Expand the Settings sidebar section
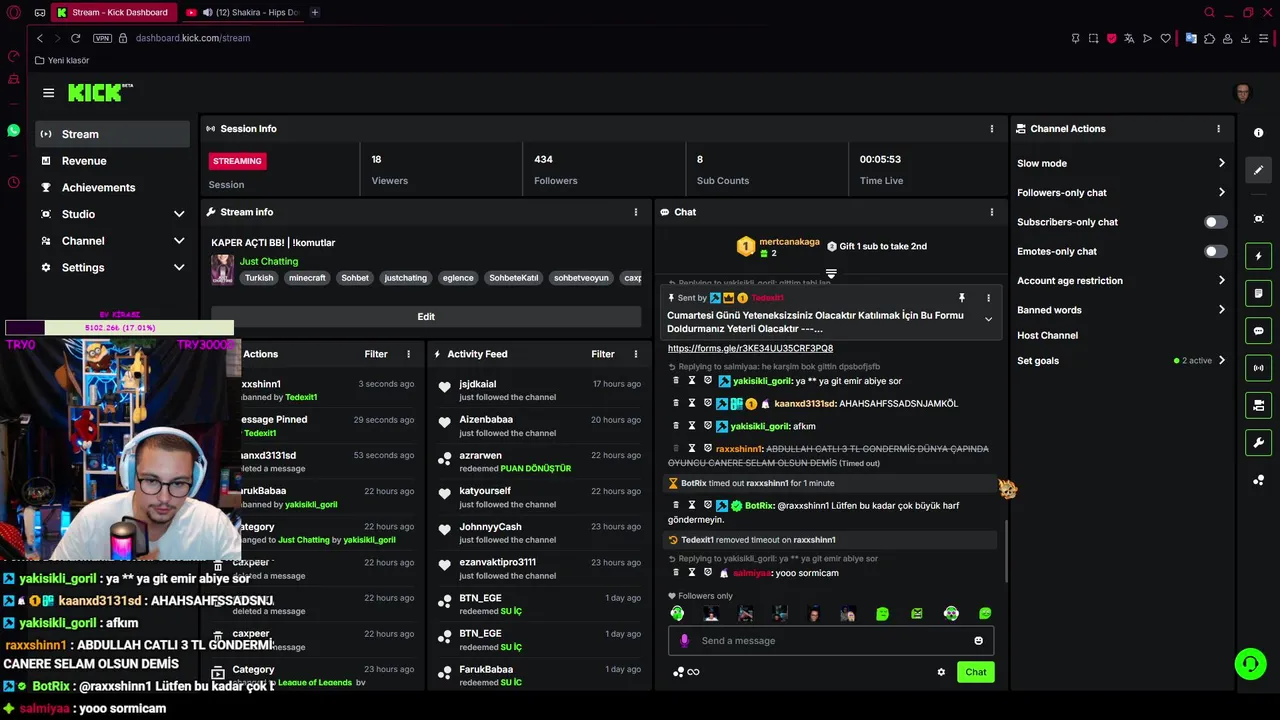The image size is (1280, 720). (112, 268)
